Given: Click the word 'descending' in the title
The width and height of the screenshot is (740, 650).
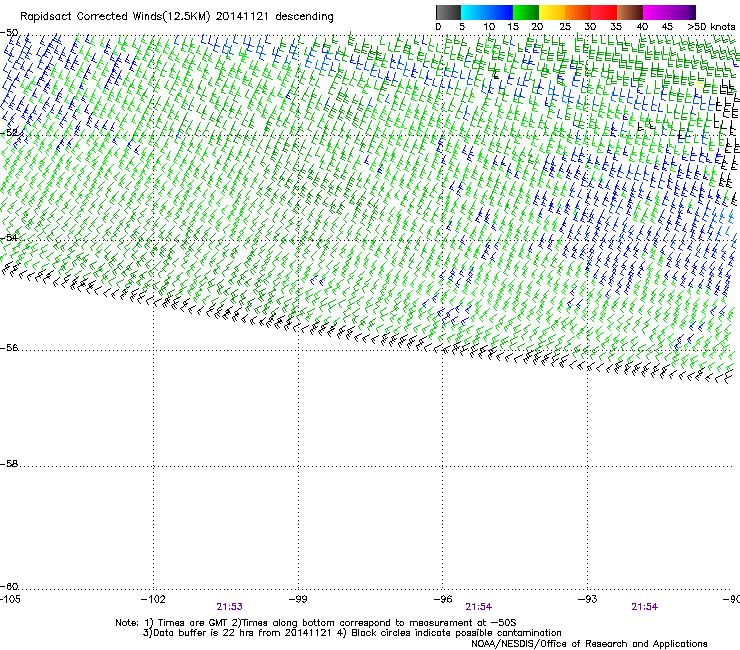Looking at the screenshot, I should point(304,17).
